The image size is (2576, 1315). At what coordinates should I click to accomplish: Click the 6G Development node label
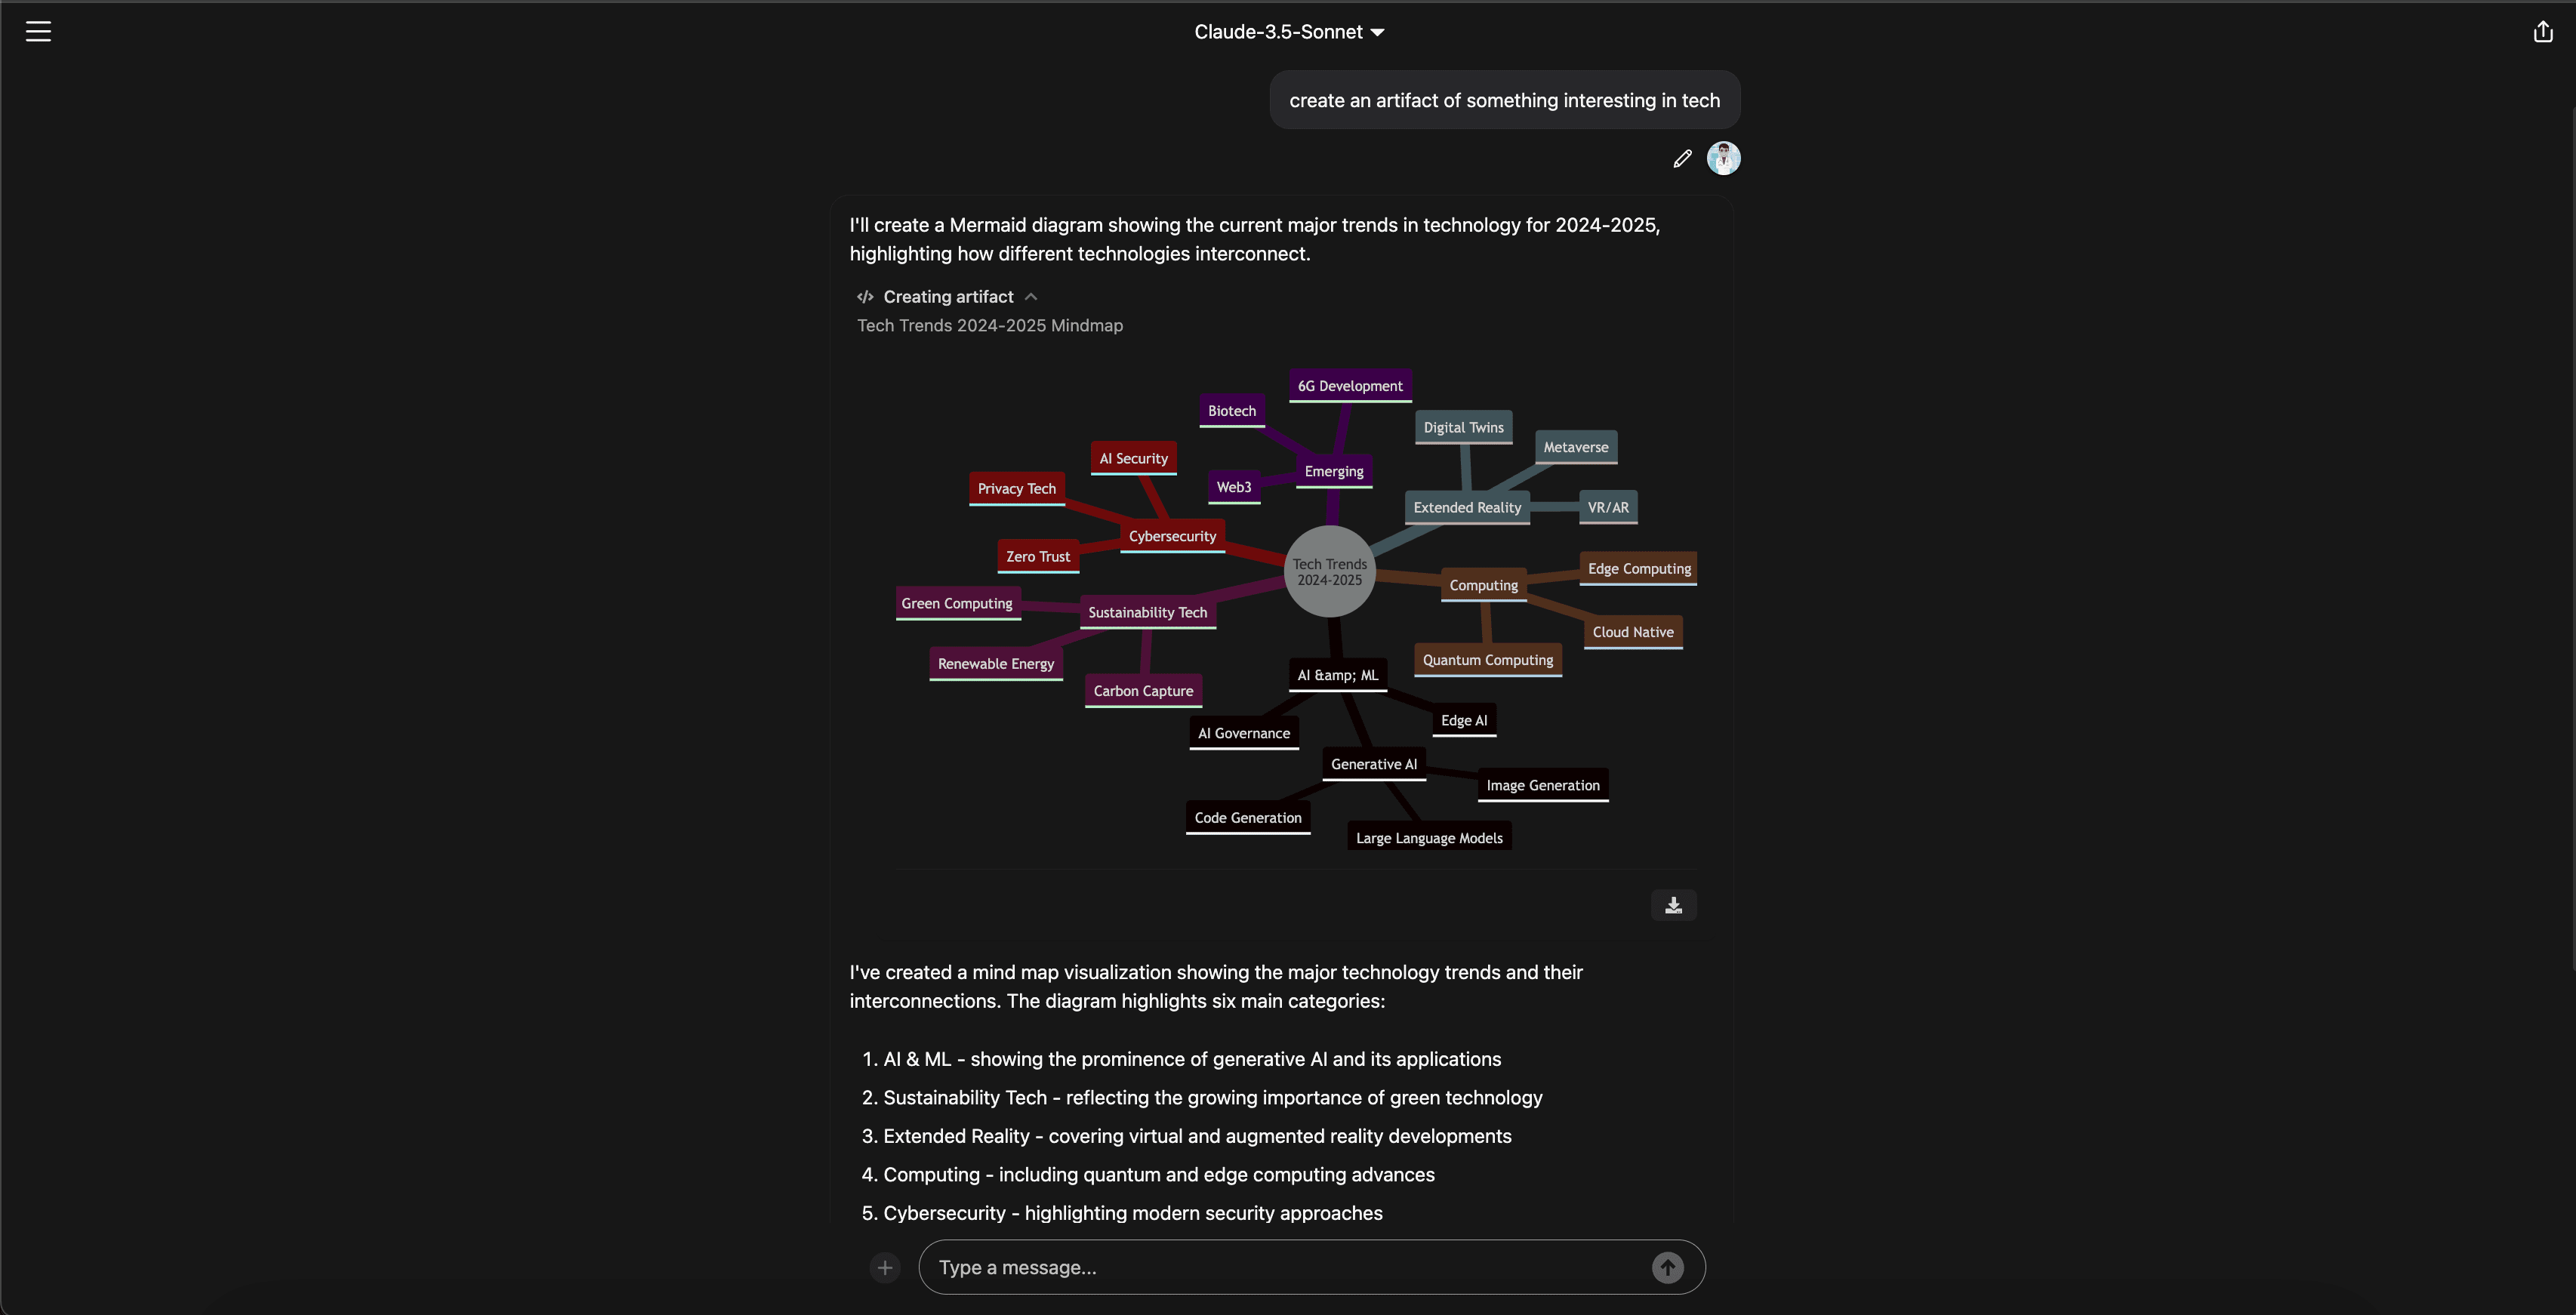click(1351, 384)
